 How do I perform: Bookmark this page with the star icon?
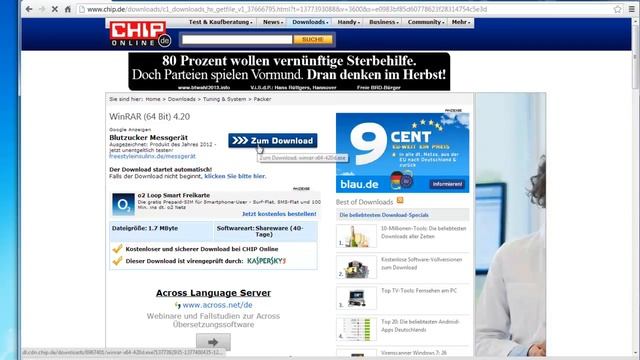click(x=618, y=9)
